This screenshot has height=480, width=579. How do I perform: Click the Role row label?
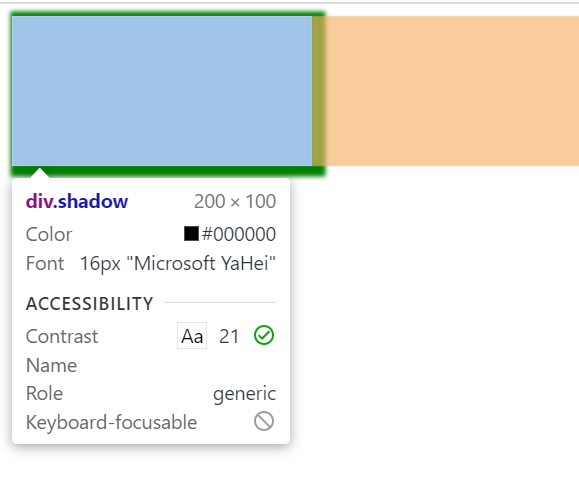44,394
